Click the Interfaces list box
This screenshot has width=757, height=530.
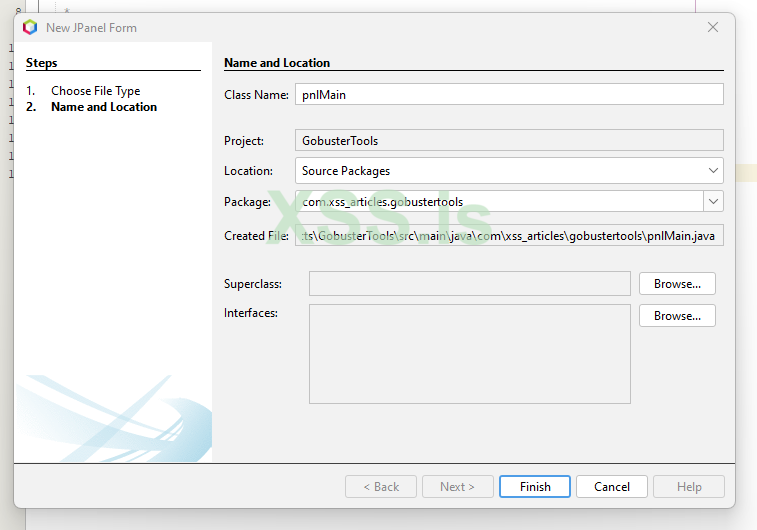point(470,353)
